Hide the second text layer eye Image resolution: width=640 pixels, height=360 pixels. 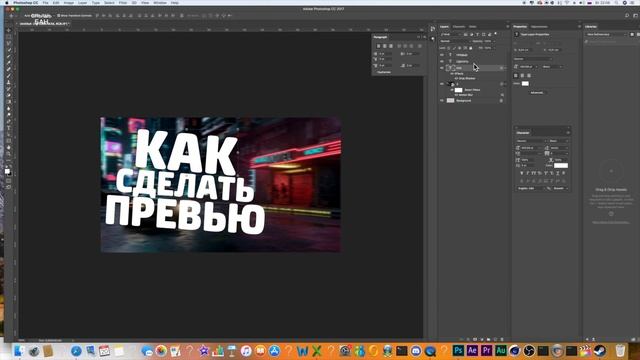[442, 61]
